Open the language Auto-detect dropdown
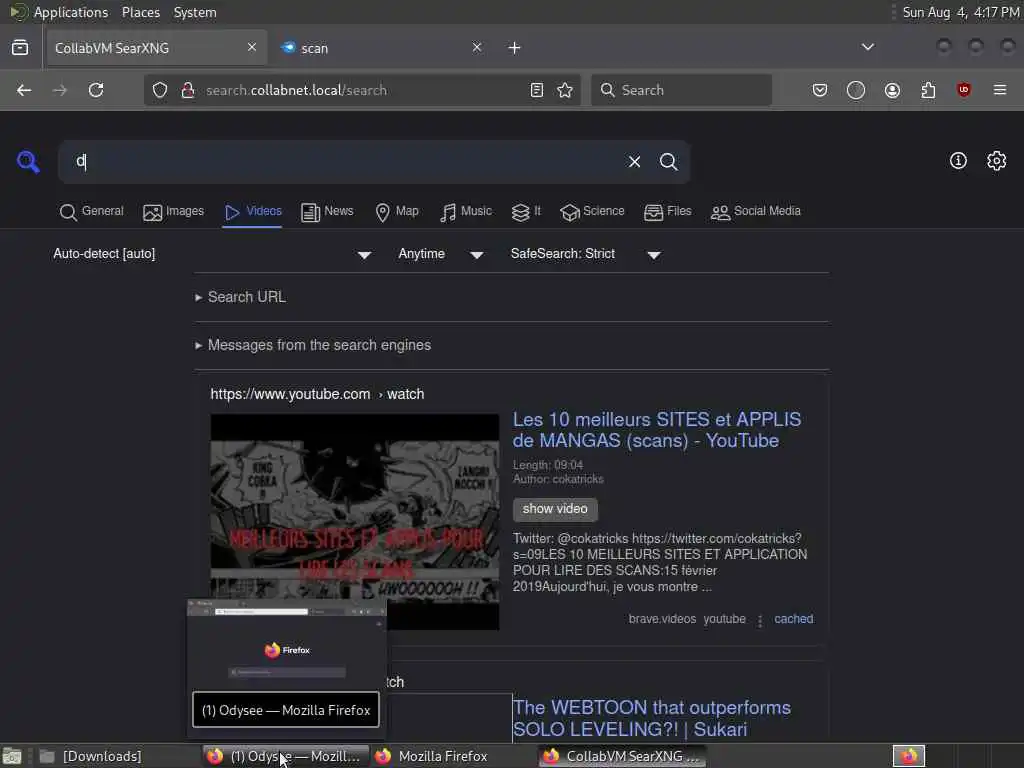 coord(212,254)
